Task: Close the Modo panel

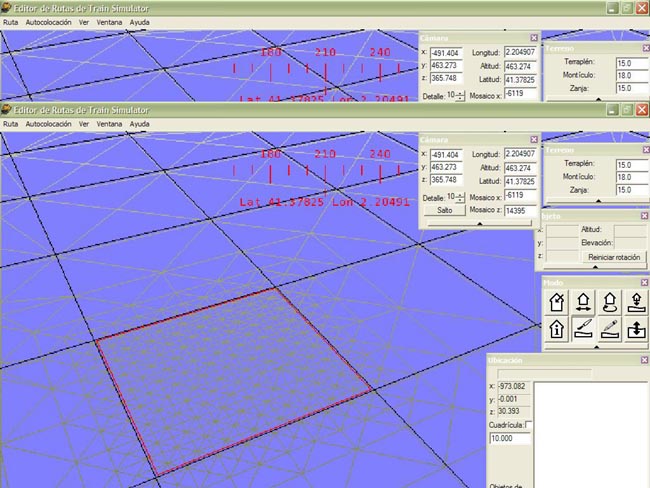Action: 644,283
